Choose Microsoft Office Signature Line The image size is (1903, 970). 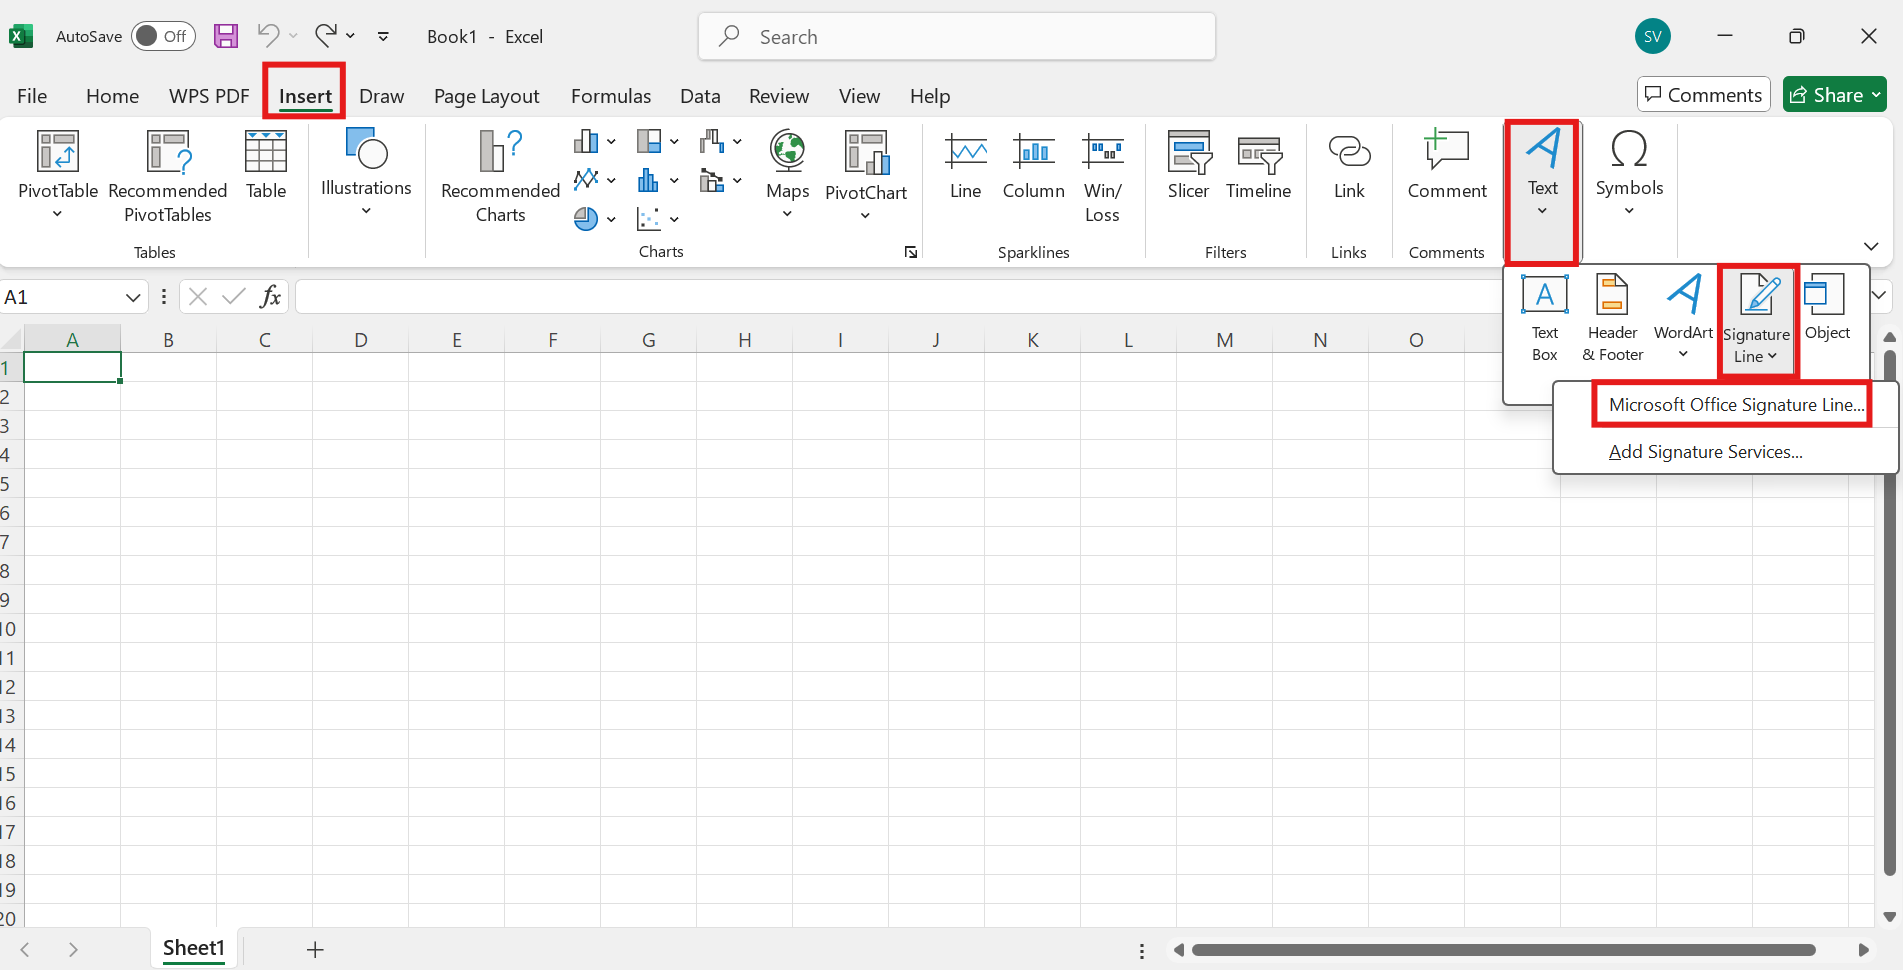[x=1736, y=405]
